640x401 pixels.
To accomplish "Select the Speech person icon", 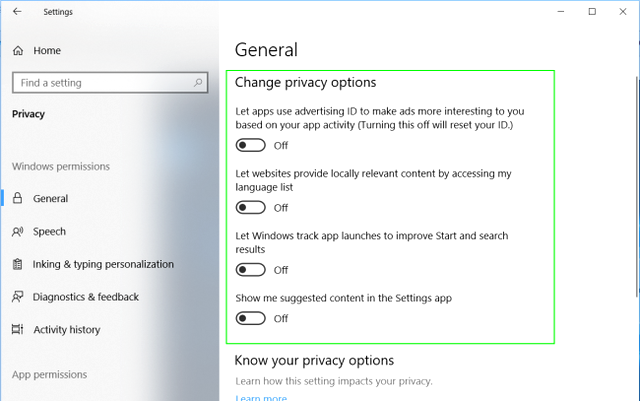I will 18,232.
